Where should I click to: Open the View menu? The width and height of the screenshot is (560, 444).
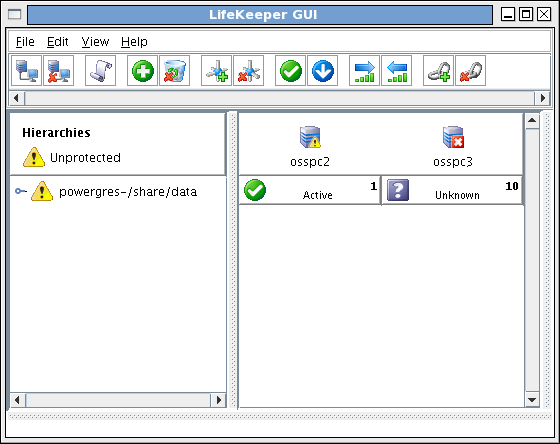[95, 42]
